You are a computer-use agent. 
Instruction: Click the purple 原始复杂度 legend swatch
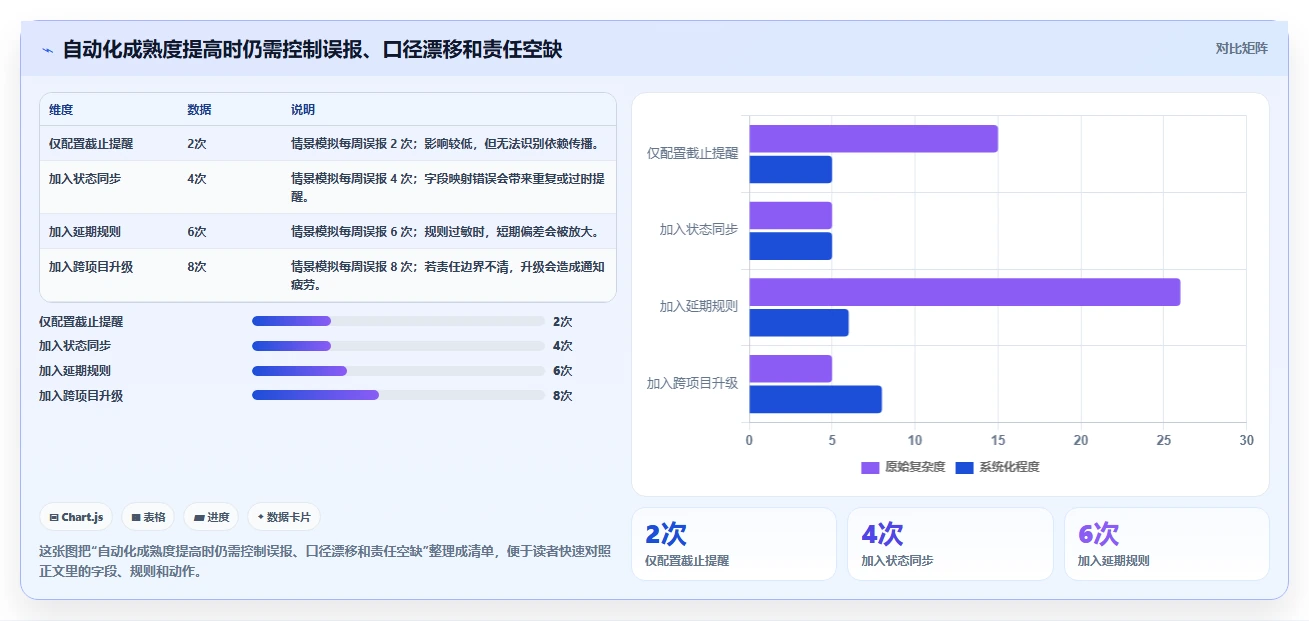point(870,467)
